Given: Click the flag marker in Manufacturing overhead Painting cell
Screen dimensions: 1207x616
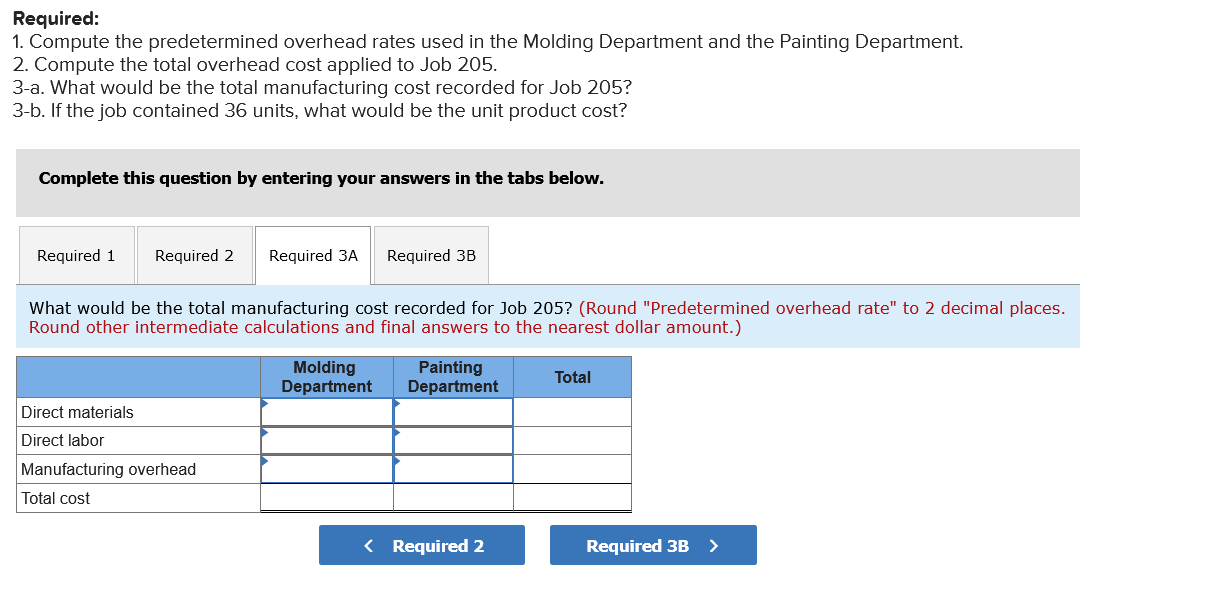Looking at the screenshot, I should coord(397,461).
